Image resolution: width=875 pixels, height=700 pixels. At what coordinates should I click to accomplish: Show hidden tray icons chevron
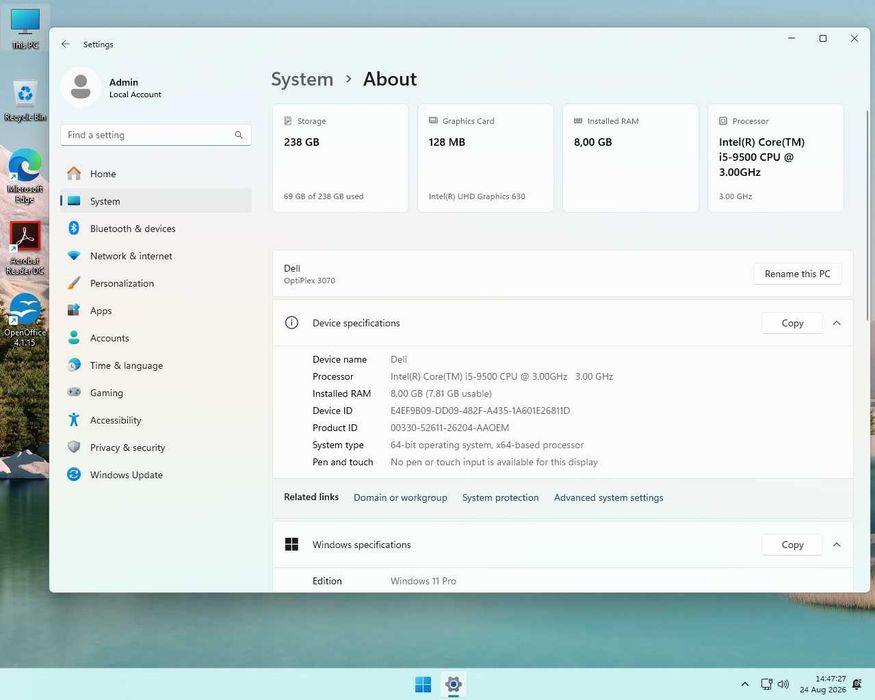tap(744, 684)
